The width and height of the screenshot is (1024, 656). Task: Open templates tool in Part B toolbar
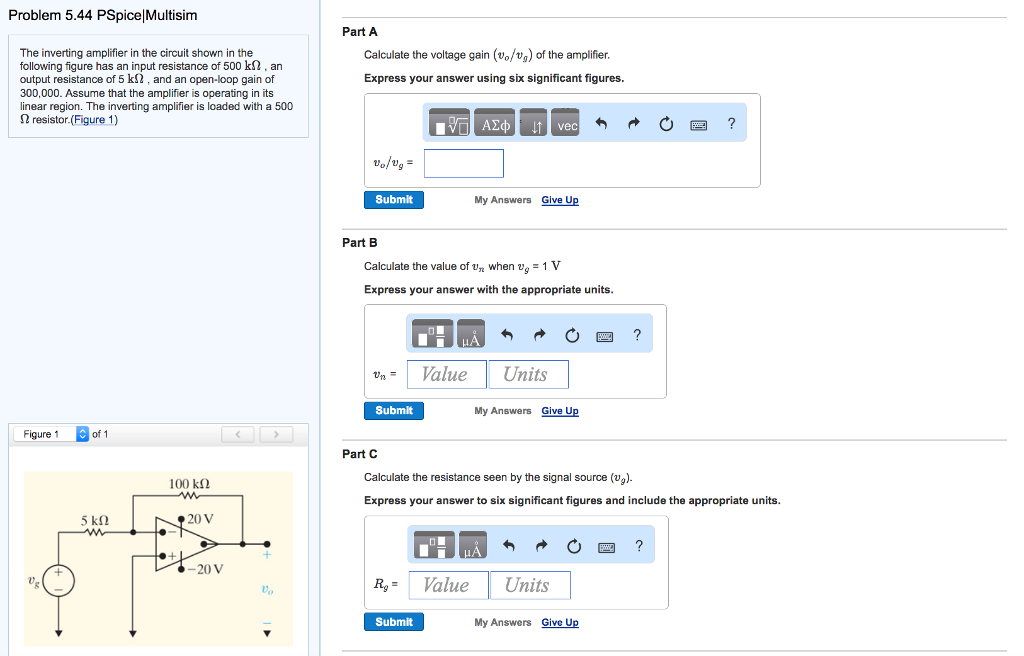click(x=432, y=334)
